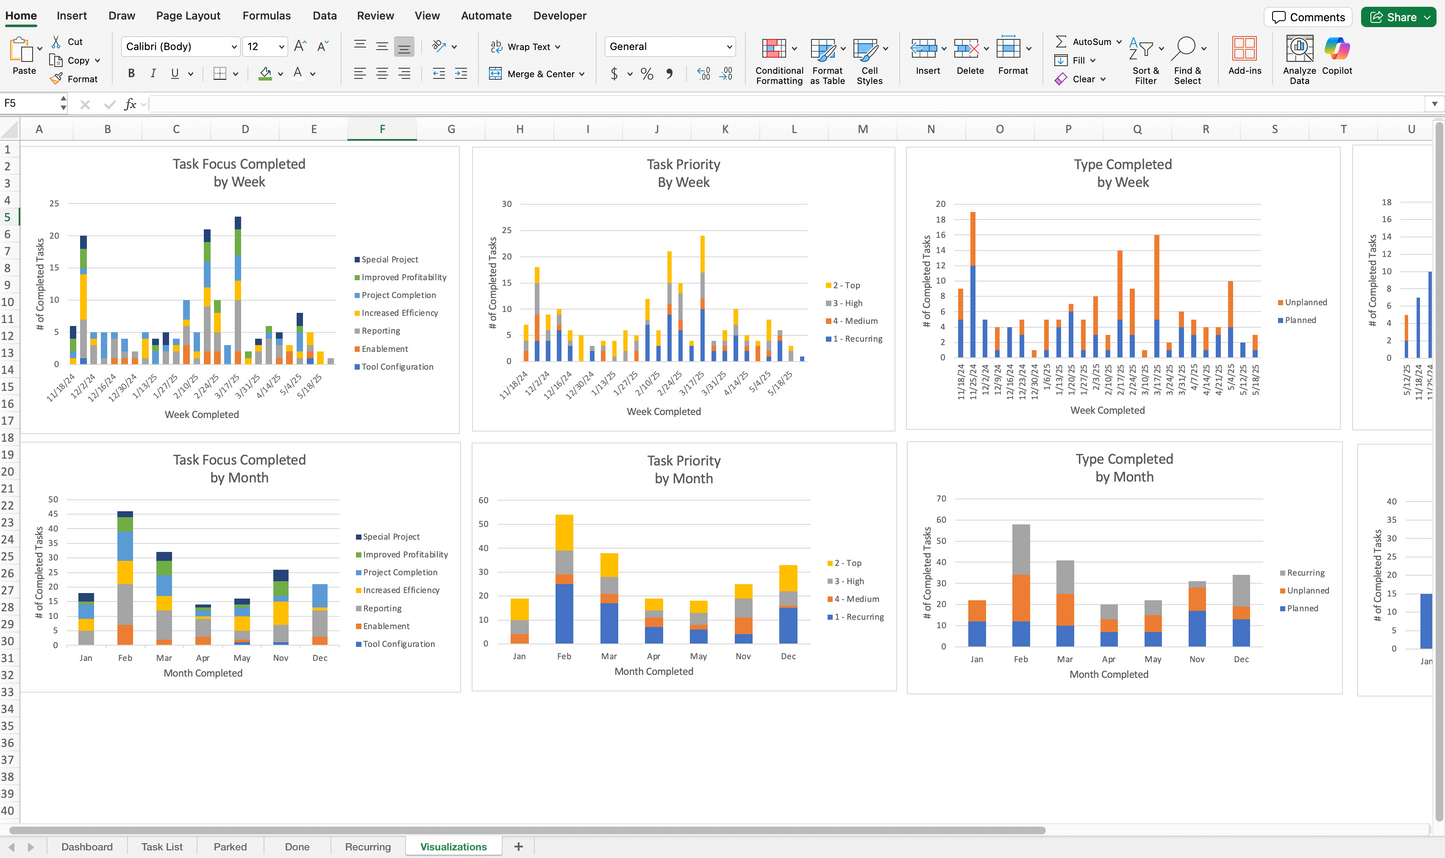Apply currency number format
This screenshot has height=858, width=1445.
tap(617, 73)
